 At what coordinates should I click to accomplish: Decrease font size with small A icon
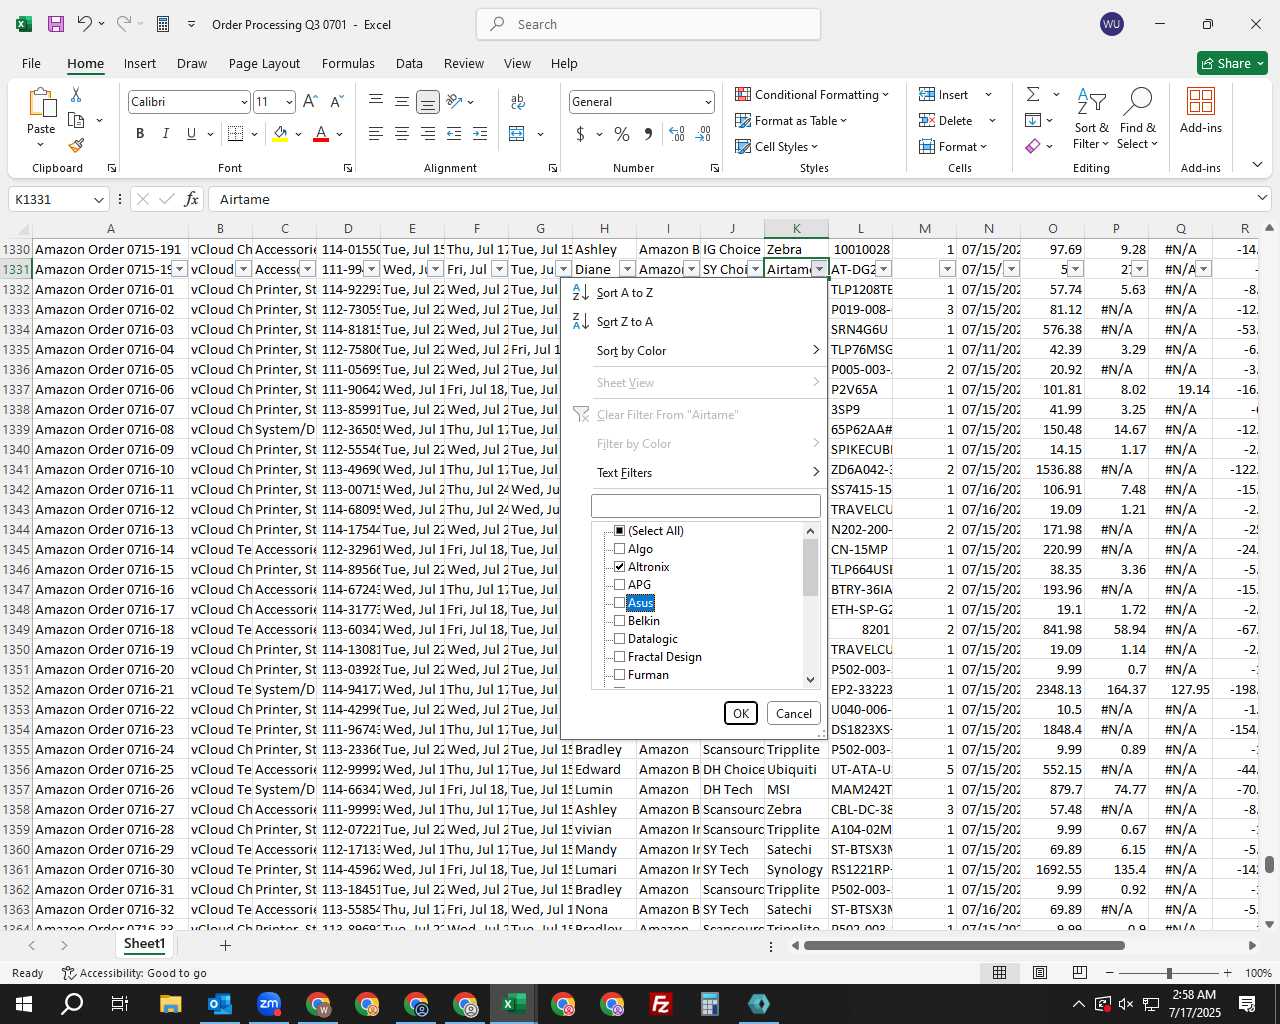point(336,102)
